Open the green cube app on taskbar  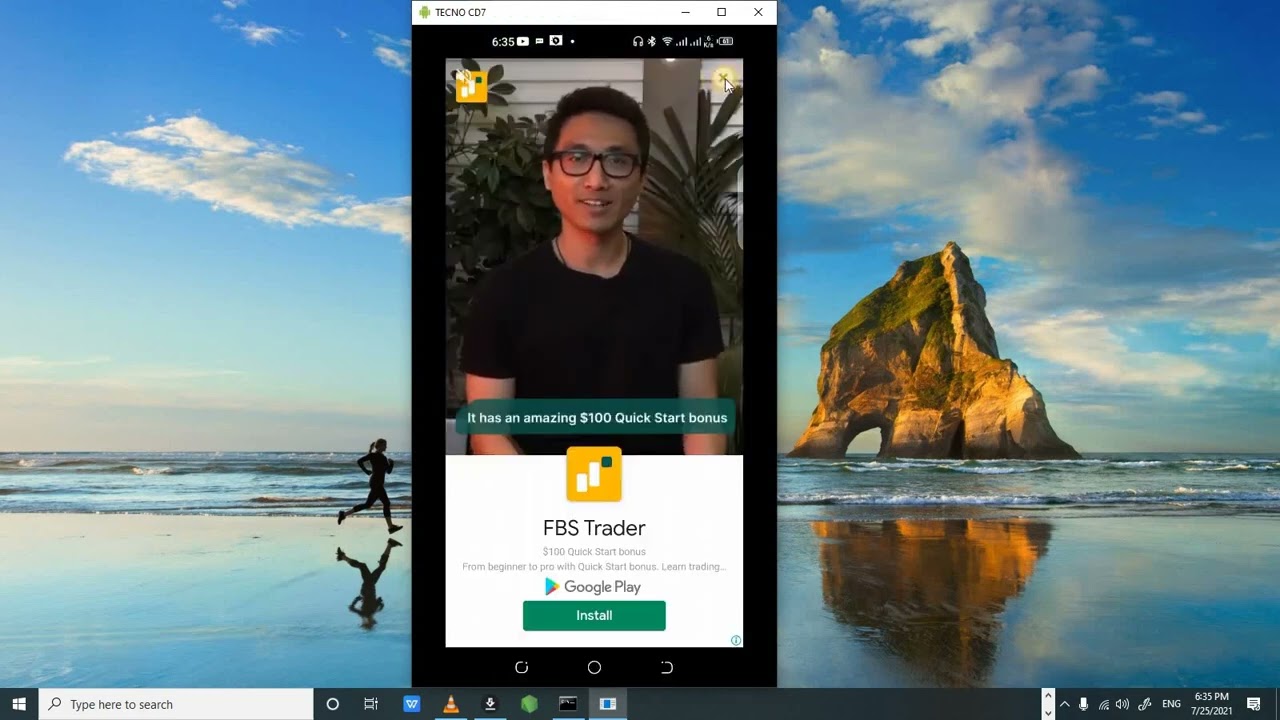[529, 704]
